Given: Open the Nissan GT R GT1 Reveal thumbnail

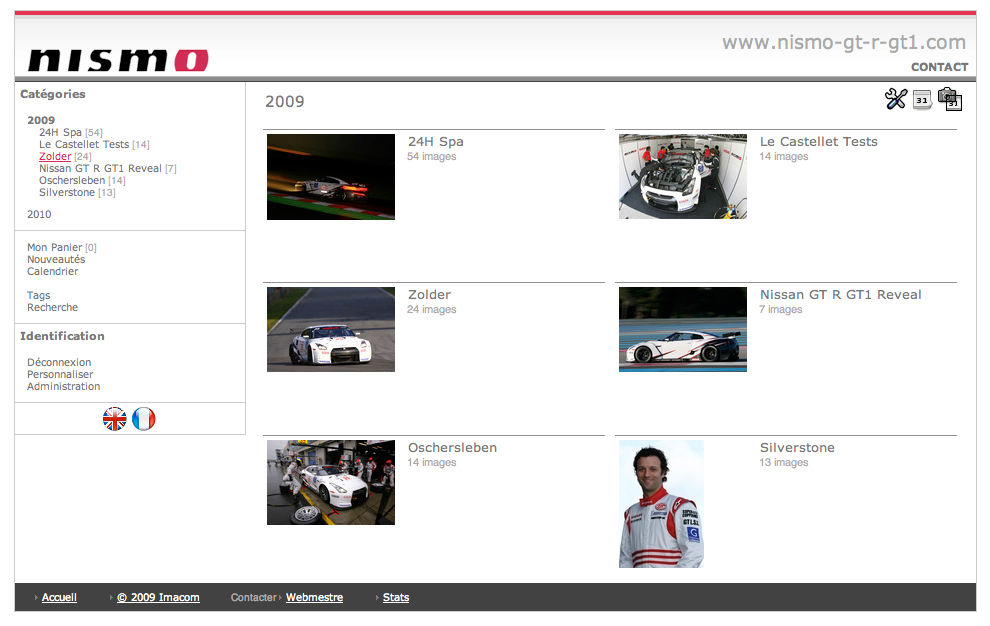Looking at the screenshot, I should (683, 330).
